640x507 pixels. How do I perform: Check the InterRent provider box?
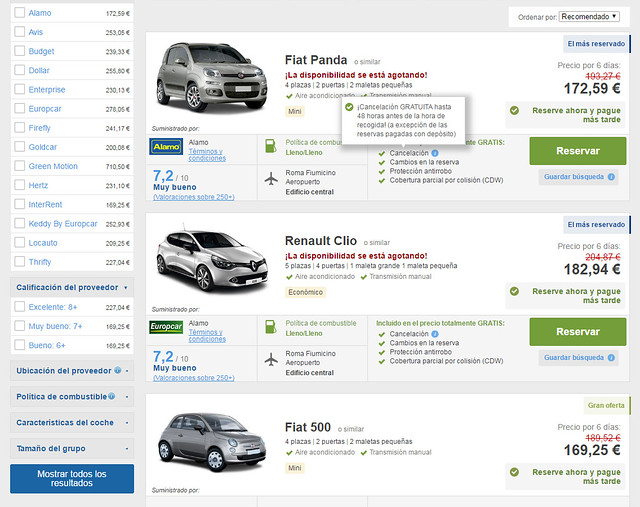pyautogui.click(x=20, y=205)
